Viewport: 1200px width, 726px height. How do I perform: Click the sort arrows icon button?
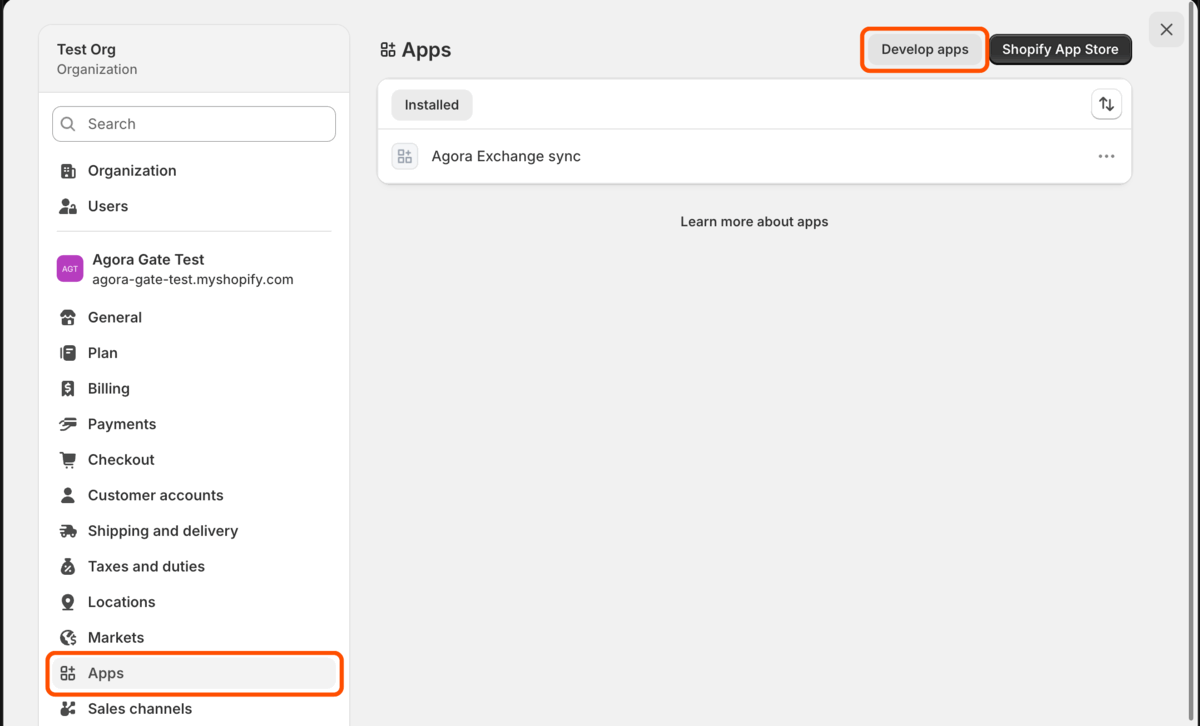pos(1106,104)
